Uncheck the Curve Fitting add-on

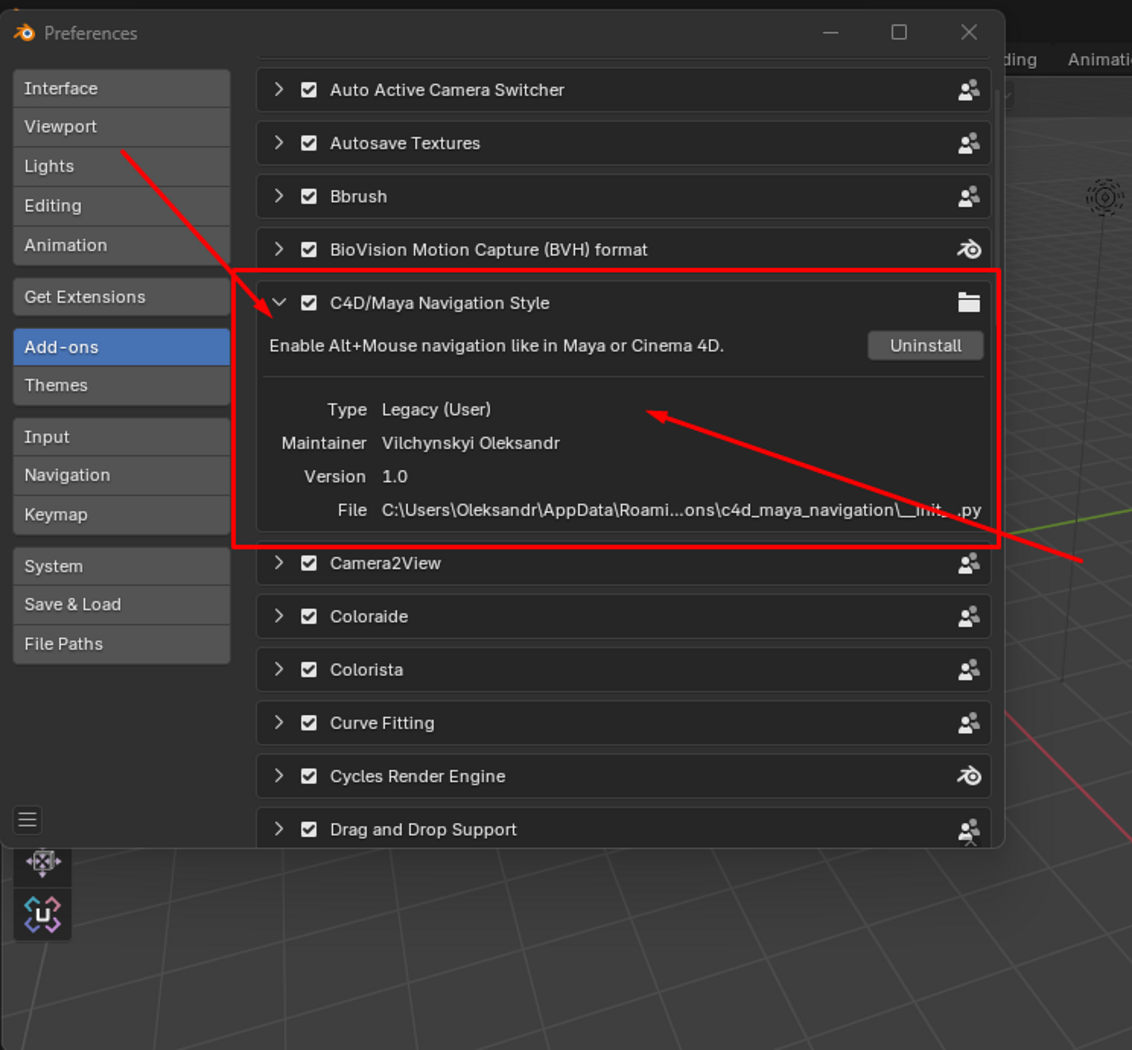point(309,724)
